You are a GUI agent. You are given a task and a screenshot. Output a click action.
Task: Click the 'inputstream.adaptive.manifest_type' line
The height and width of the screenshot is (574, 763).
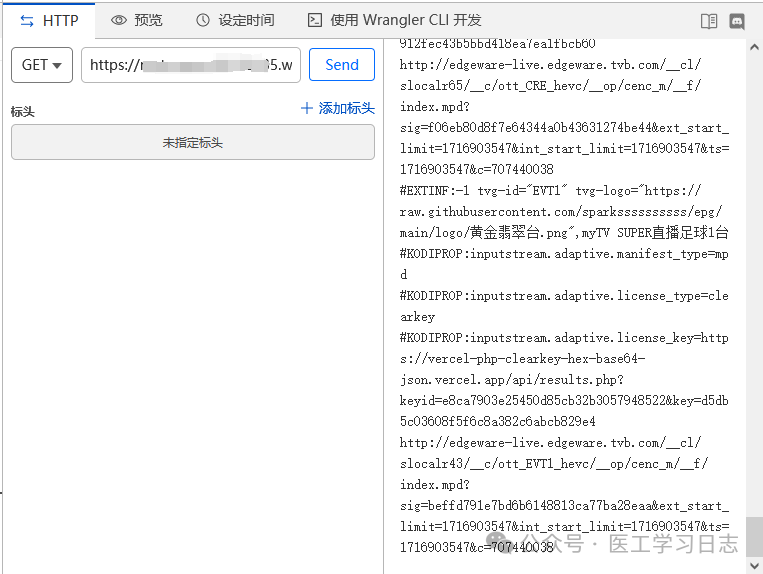(x=564, y=254)
